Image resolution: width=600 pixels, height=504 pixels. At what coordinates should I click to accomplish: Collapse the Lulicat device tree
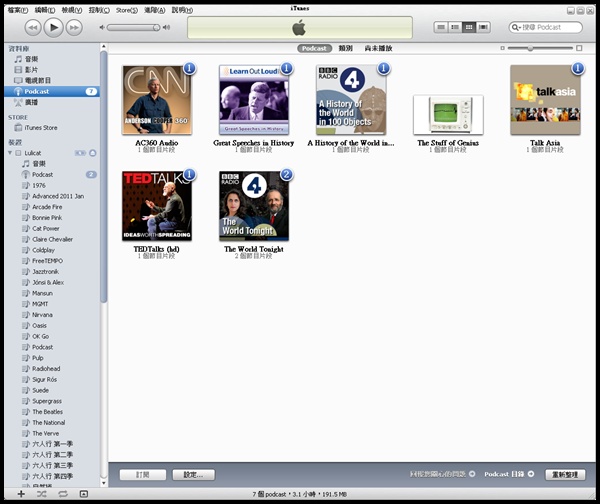(10, 153)
